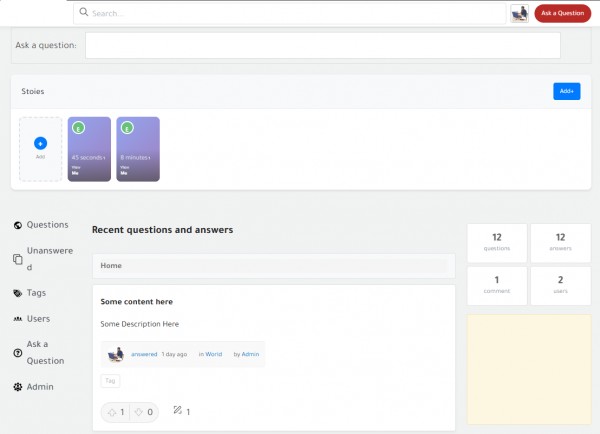600x434 pixels.
Task: Click the Unanswered copy icon in sidebar
Action: pos(18,259)
